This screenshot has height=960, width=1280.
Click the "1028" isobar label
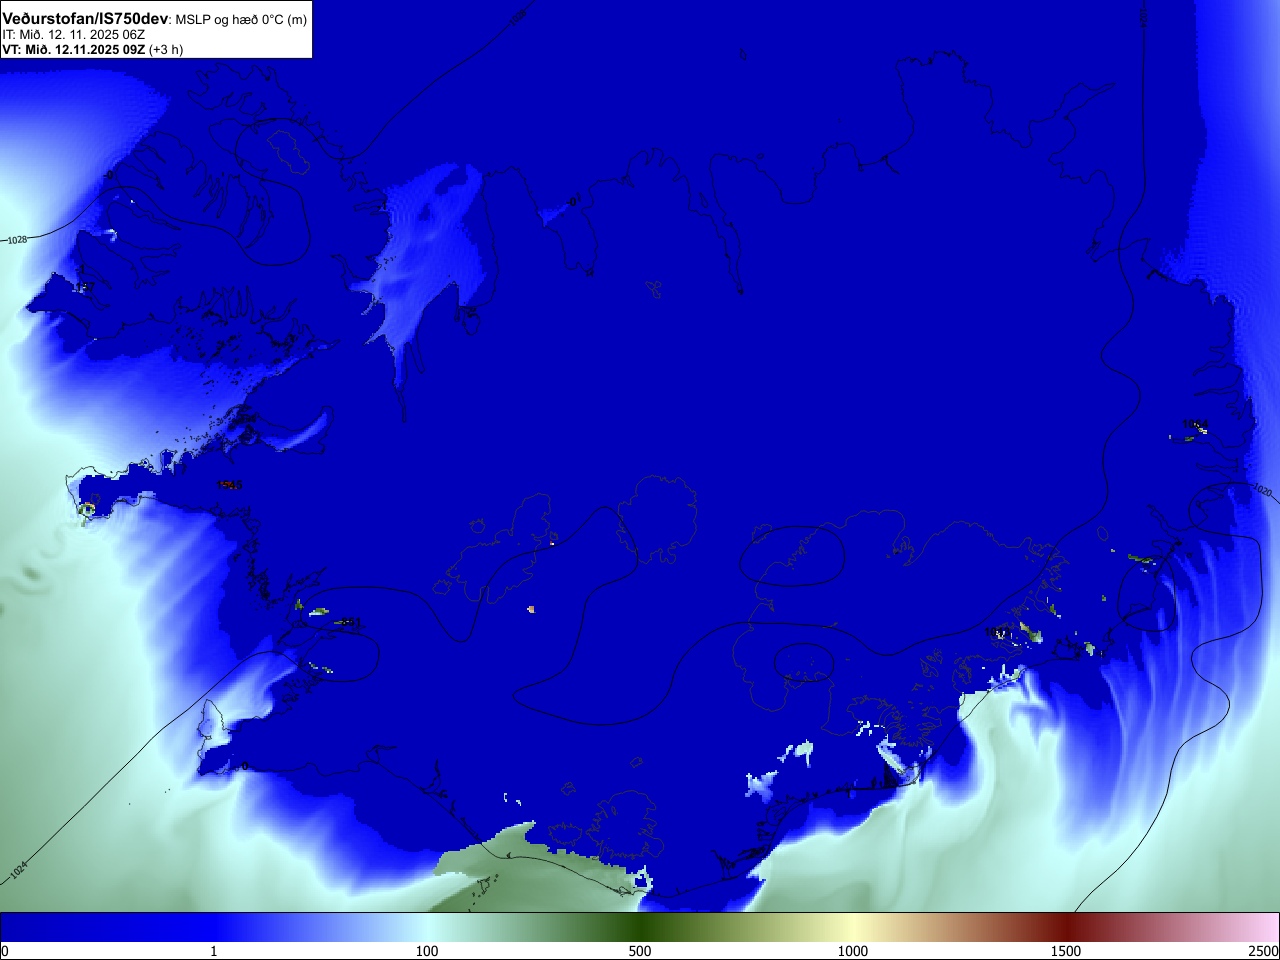click(17, 240)
